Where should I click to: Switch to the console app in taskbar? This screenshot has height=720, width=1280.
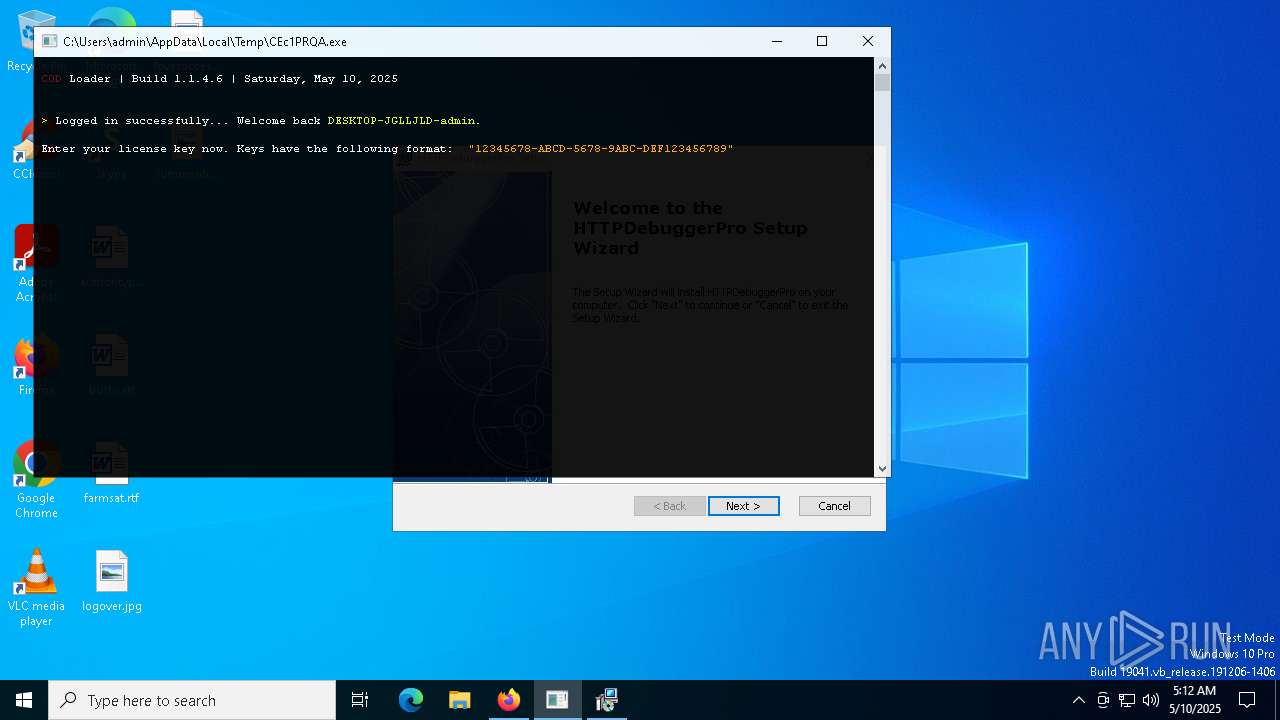(557, 700)
